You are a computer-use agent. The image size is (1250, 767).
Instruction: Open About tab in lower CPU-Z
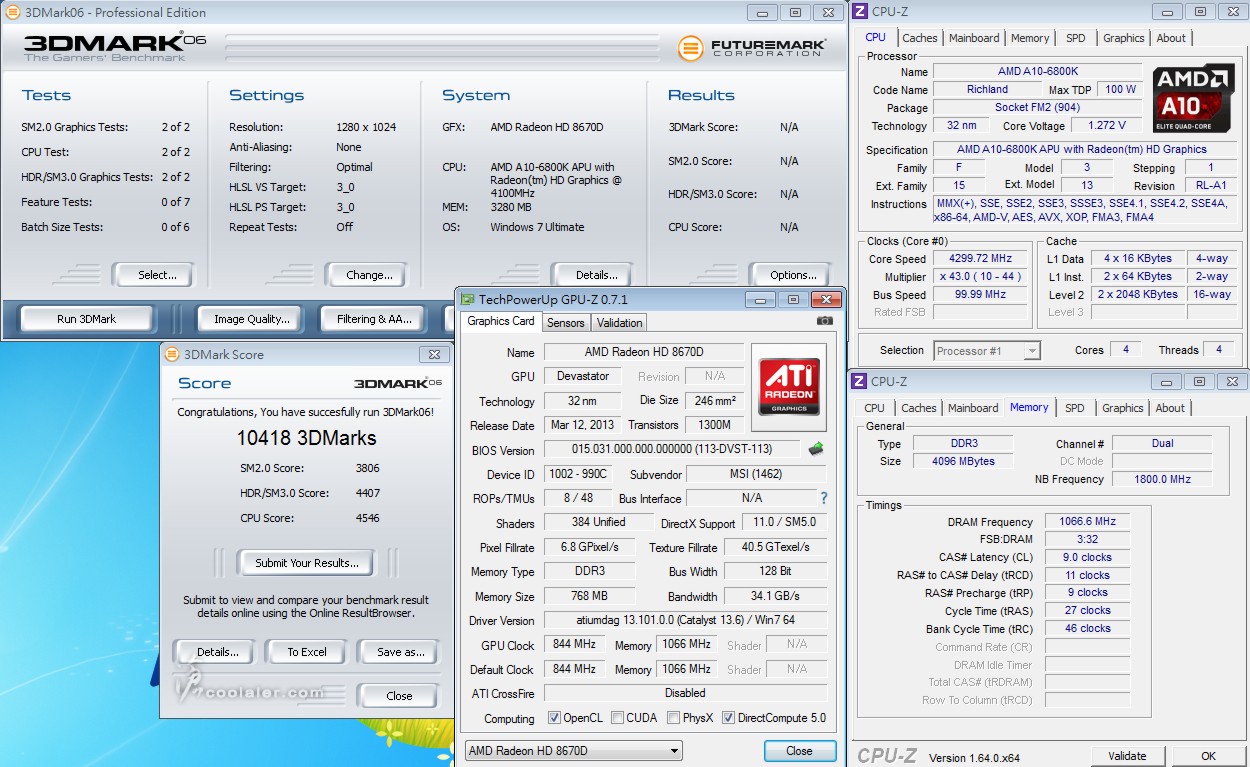[x=1170, y=408]
